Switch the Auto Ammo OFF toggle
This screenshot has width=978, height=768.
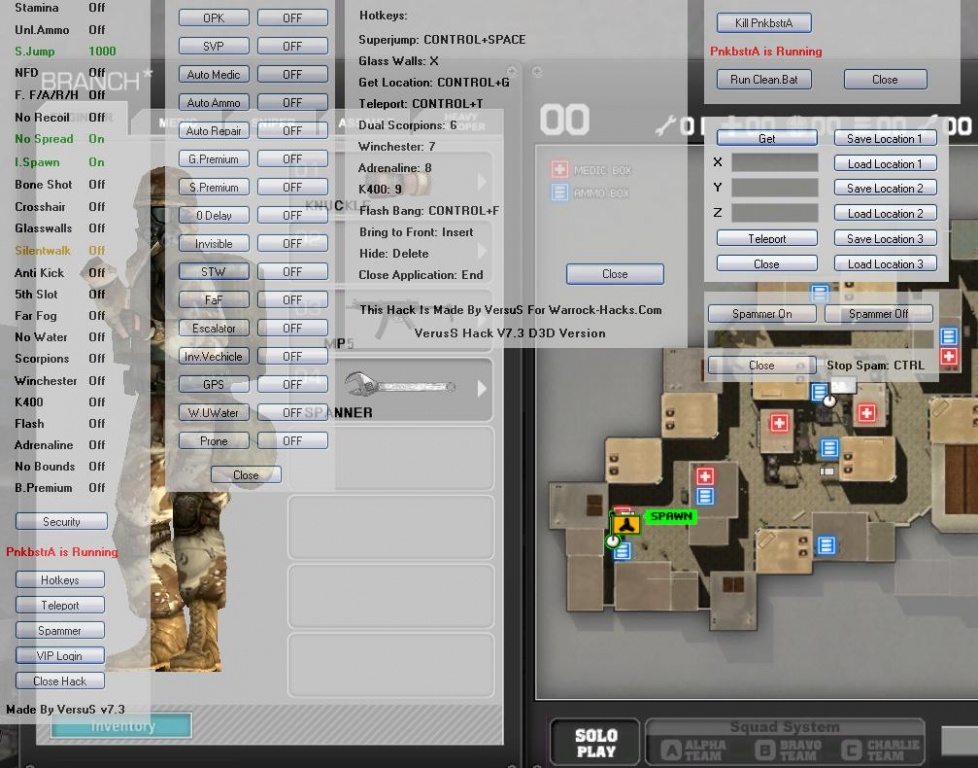tap(293, 102)
